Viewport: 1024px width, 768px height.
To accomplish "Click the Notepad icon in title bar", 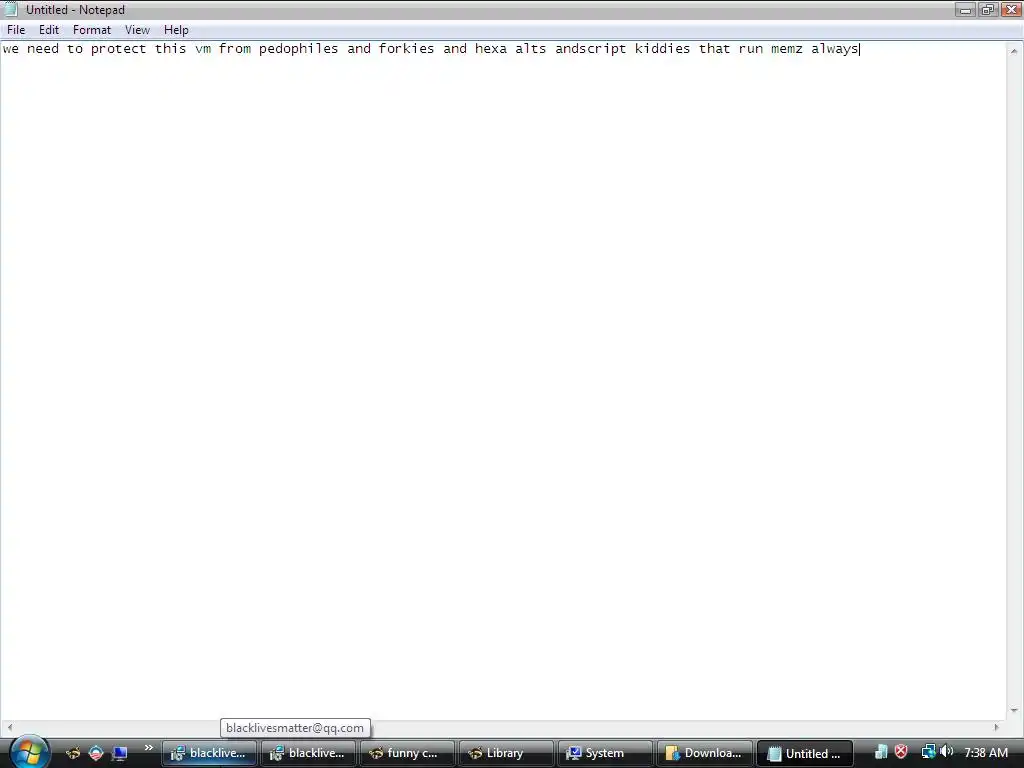I will (11, 9).
